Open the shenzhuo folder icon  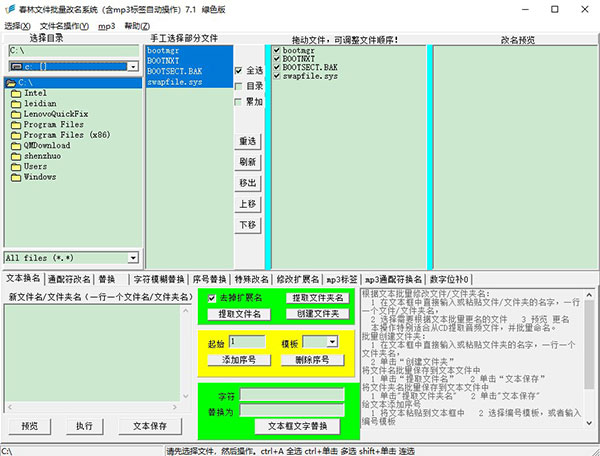coord(15,156)
